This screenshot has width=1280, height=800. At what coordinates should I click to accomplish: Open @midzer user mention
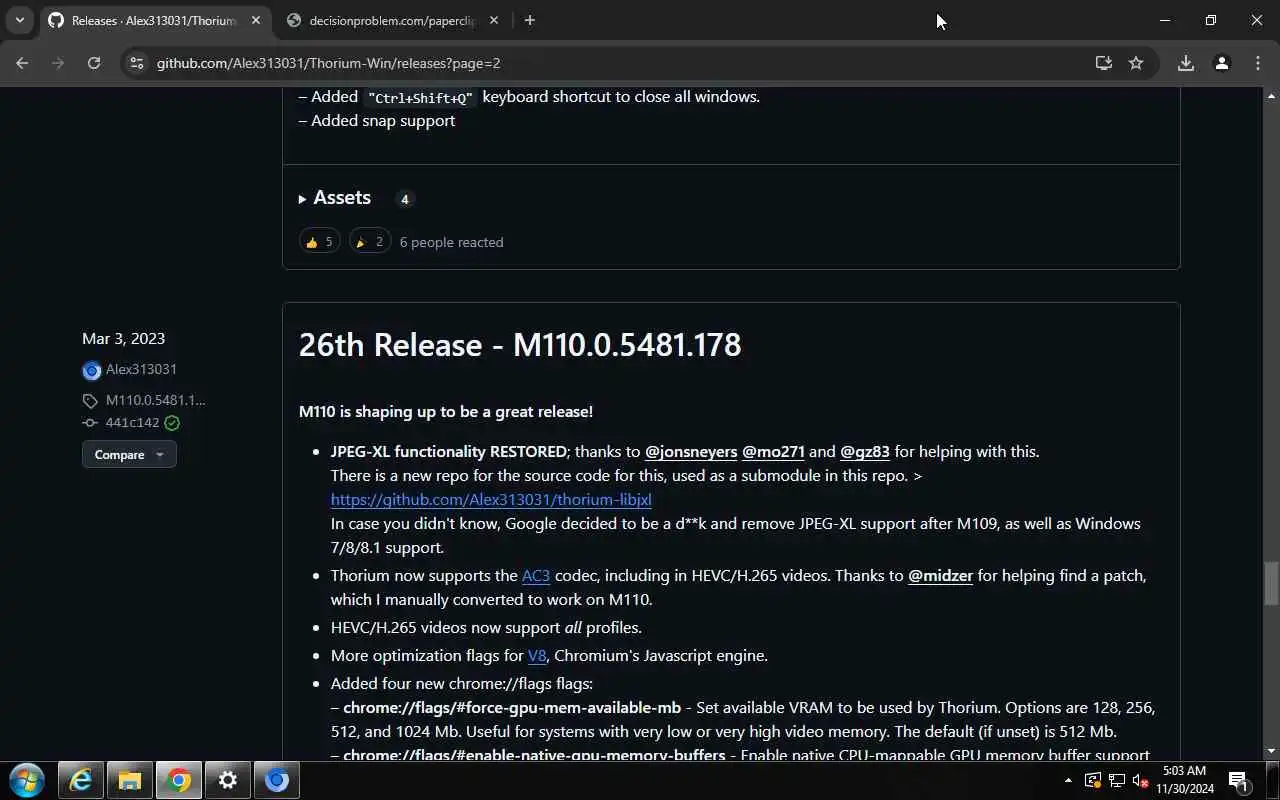940,576
